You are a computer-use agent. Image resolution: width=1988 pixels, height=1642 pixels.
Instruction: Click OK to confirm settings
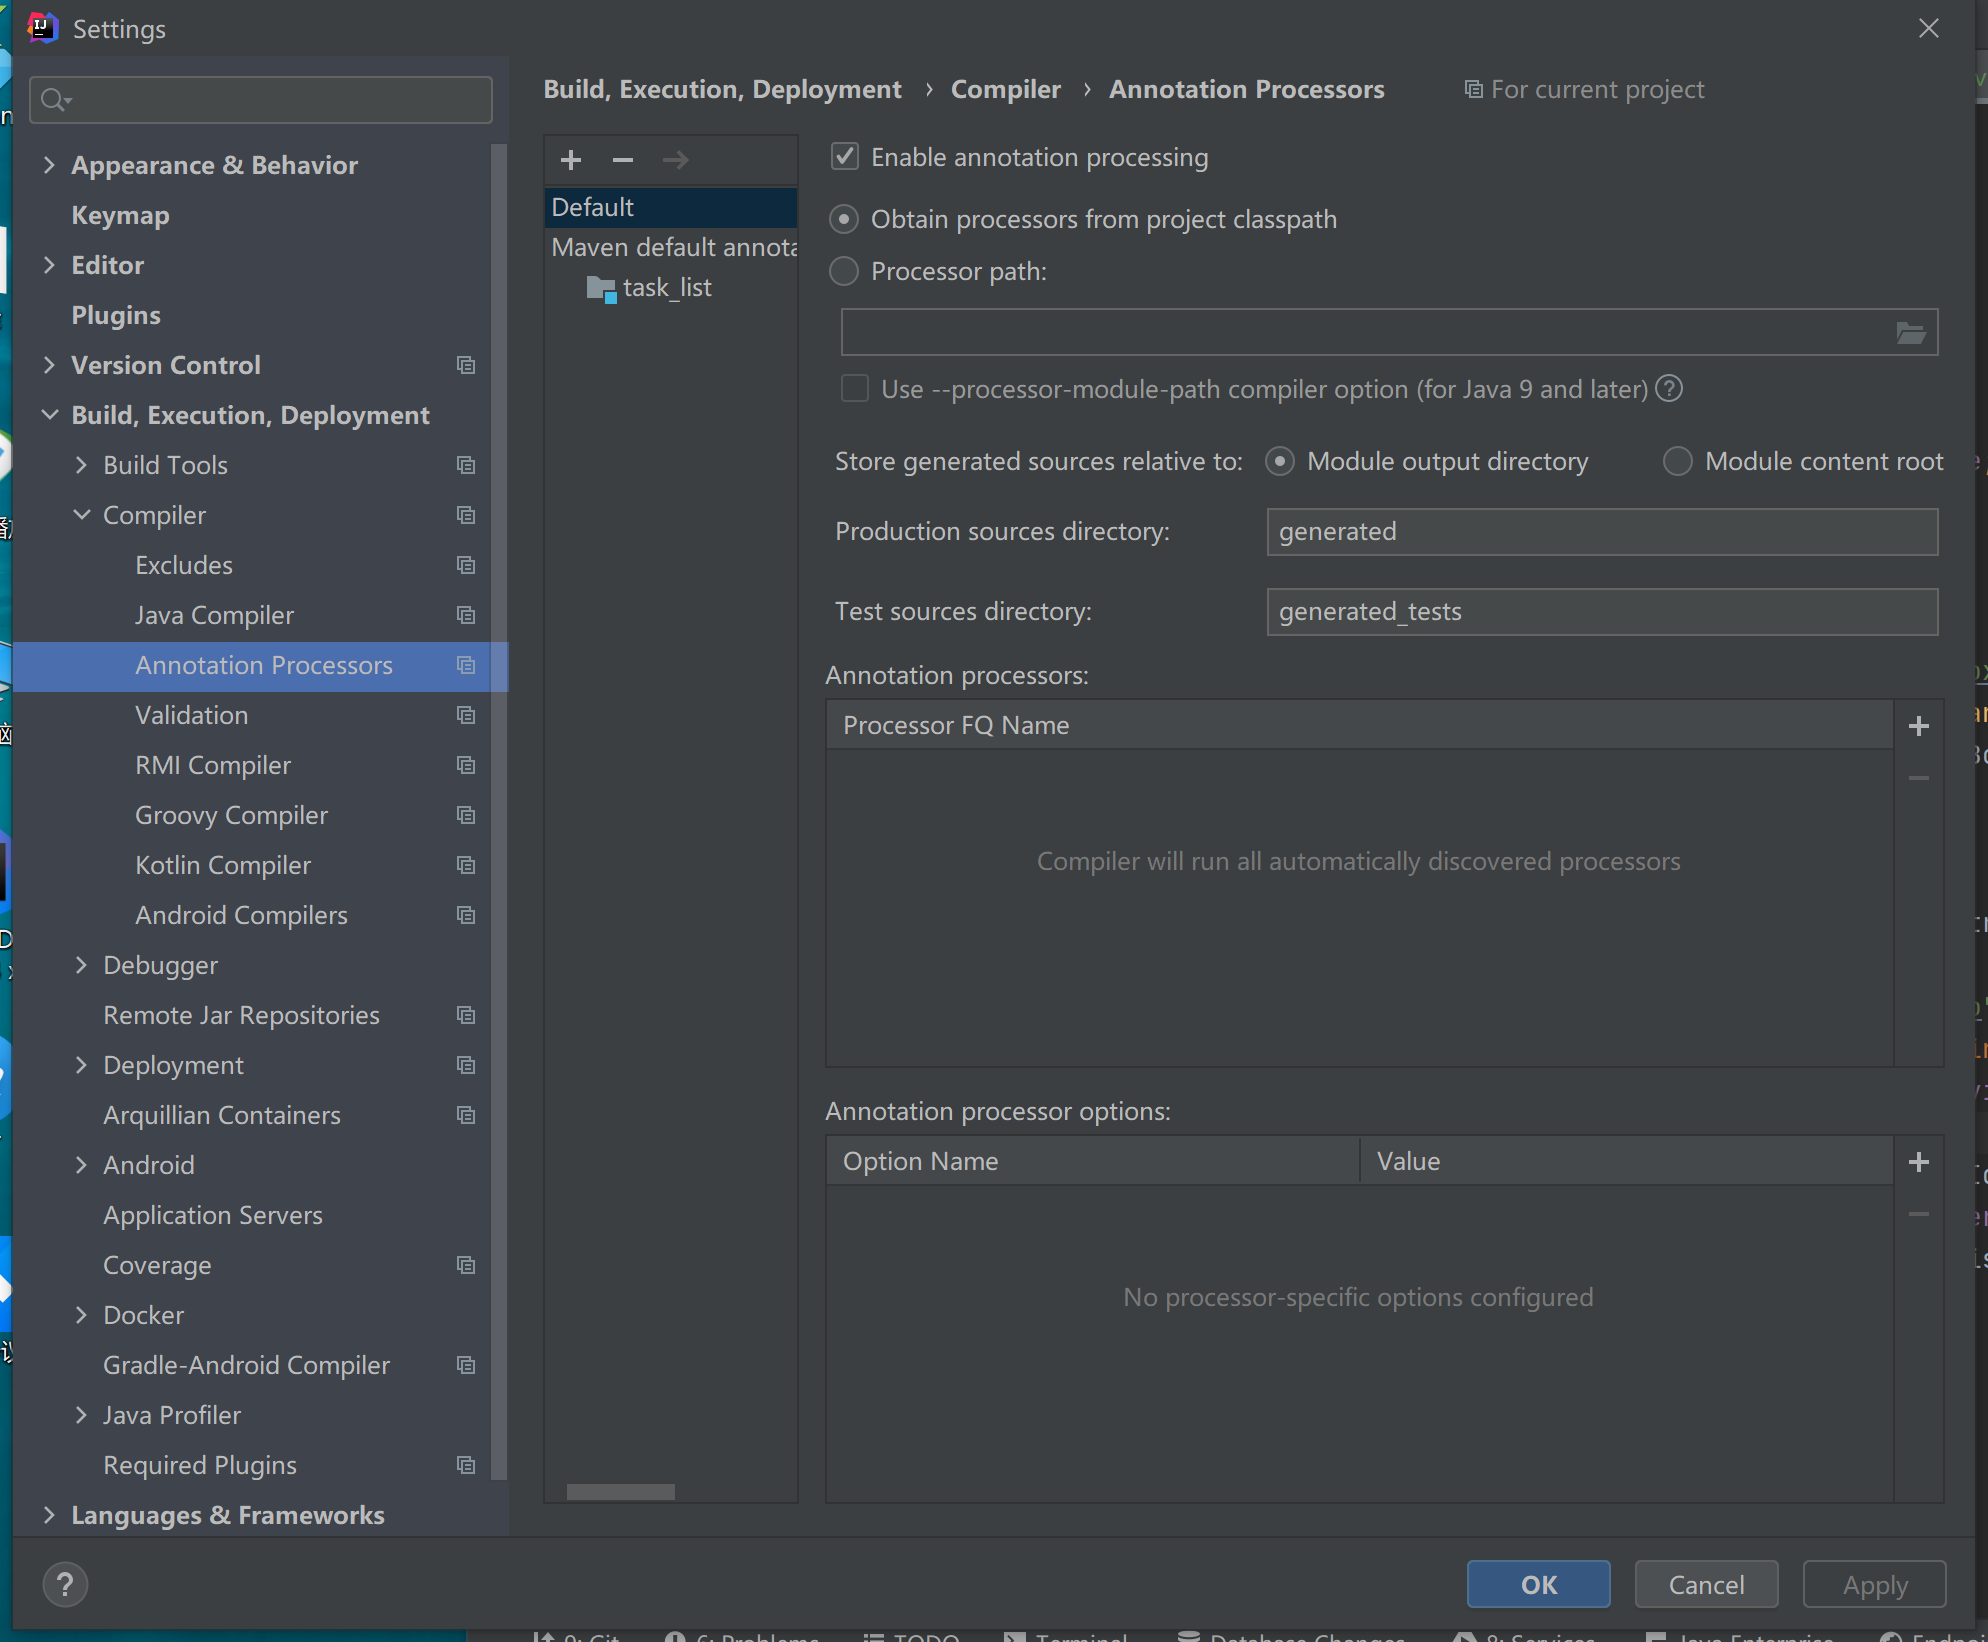(1538, 1584)
